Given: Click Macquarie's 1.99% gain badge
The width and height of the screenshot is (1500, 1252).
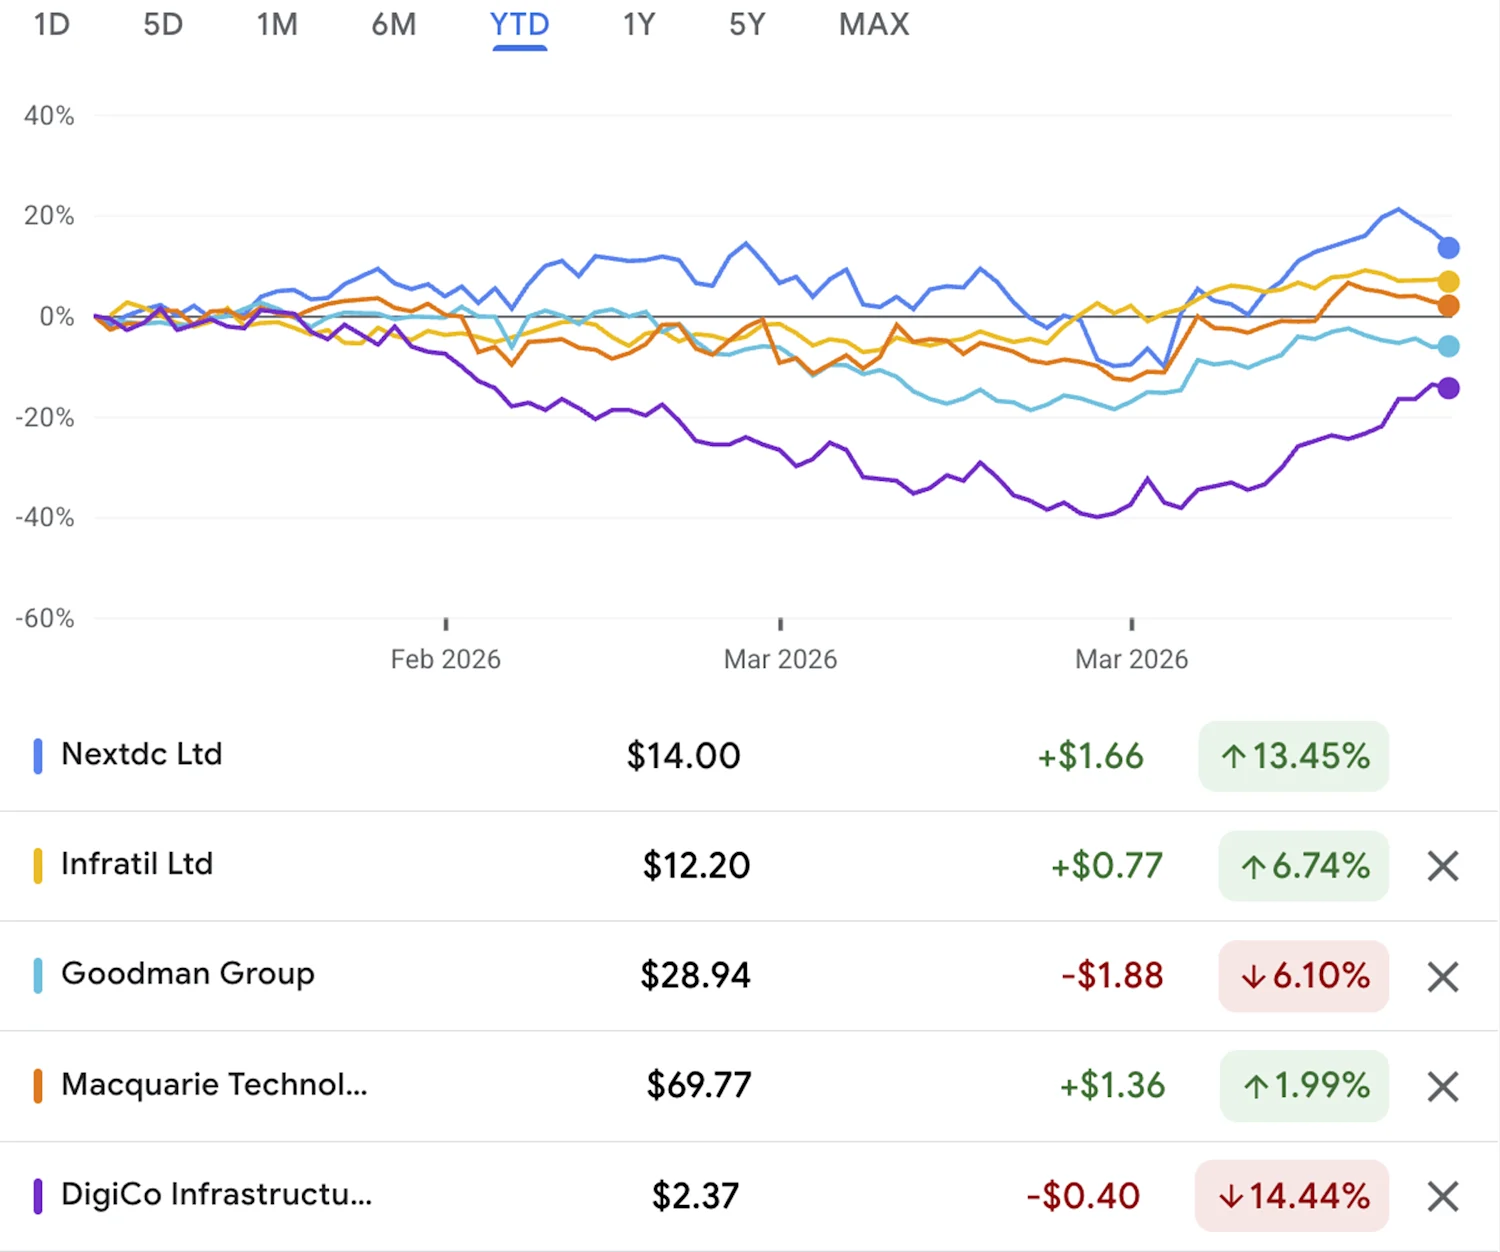Looking at the screenshot, I should pyautogui.click(x=1304, y=1086).
